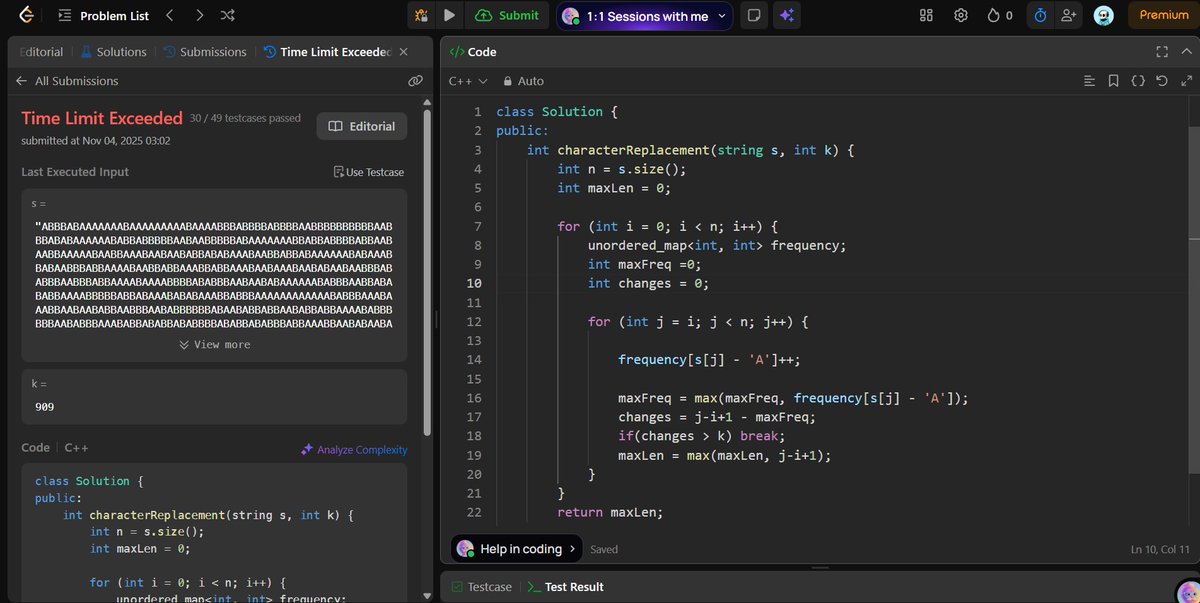This screenshot has height=603, width=1200.
Task: Click the Premium button
Action: pos(1164,15)
